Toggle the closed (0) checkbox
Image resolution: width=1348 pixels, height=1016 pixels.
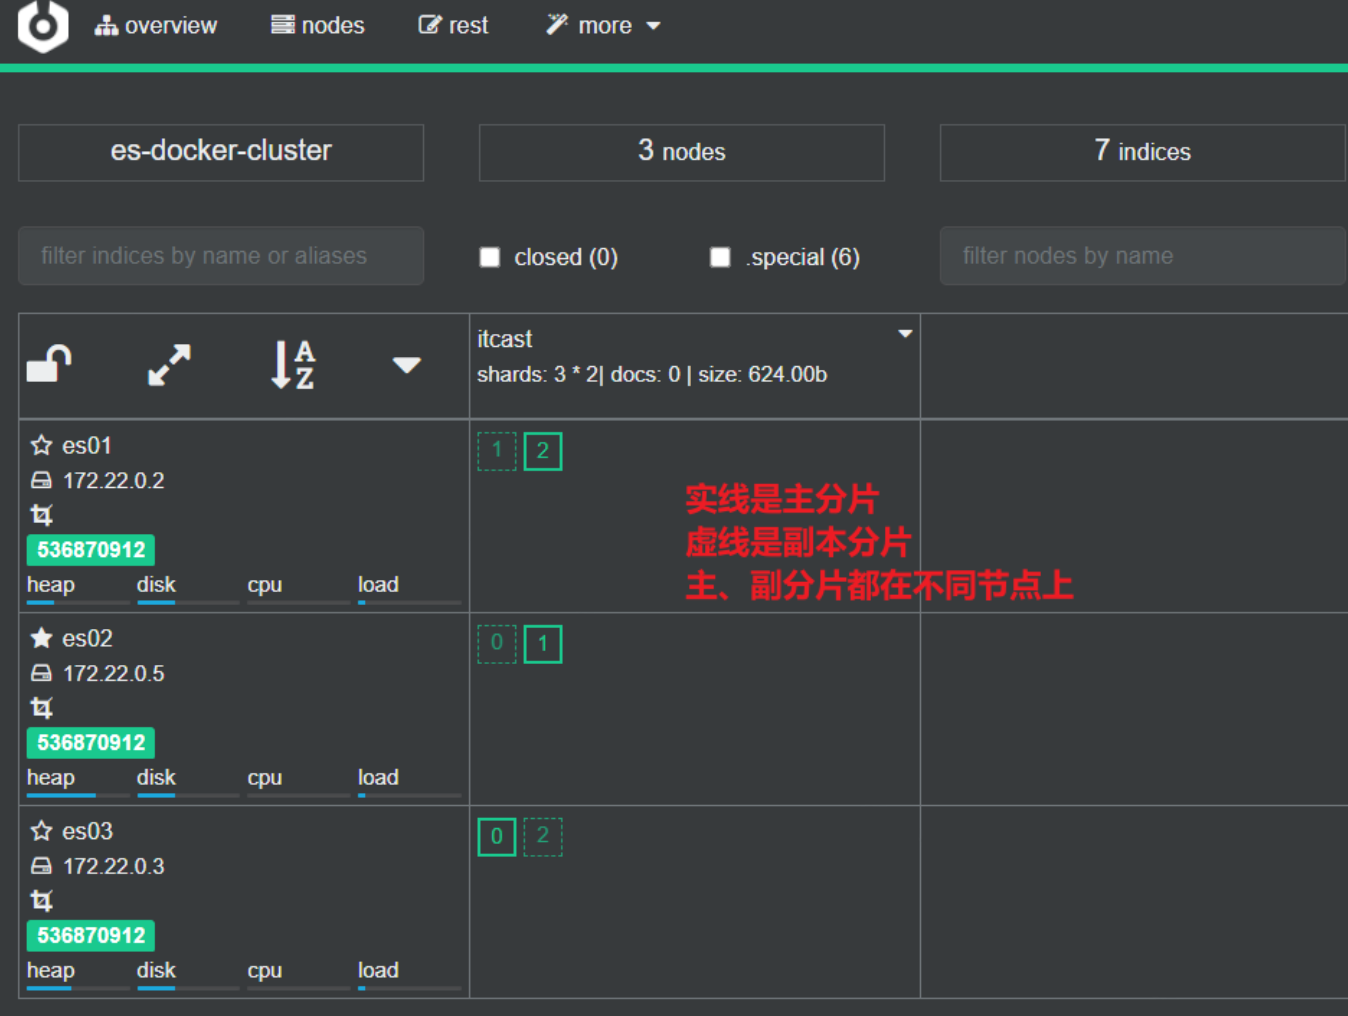(490, 257)
